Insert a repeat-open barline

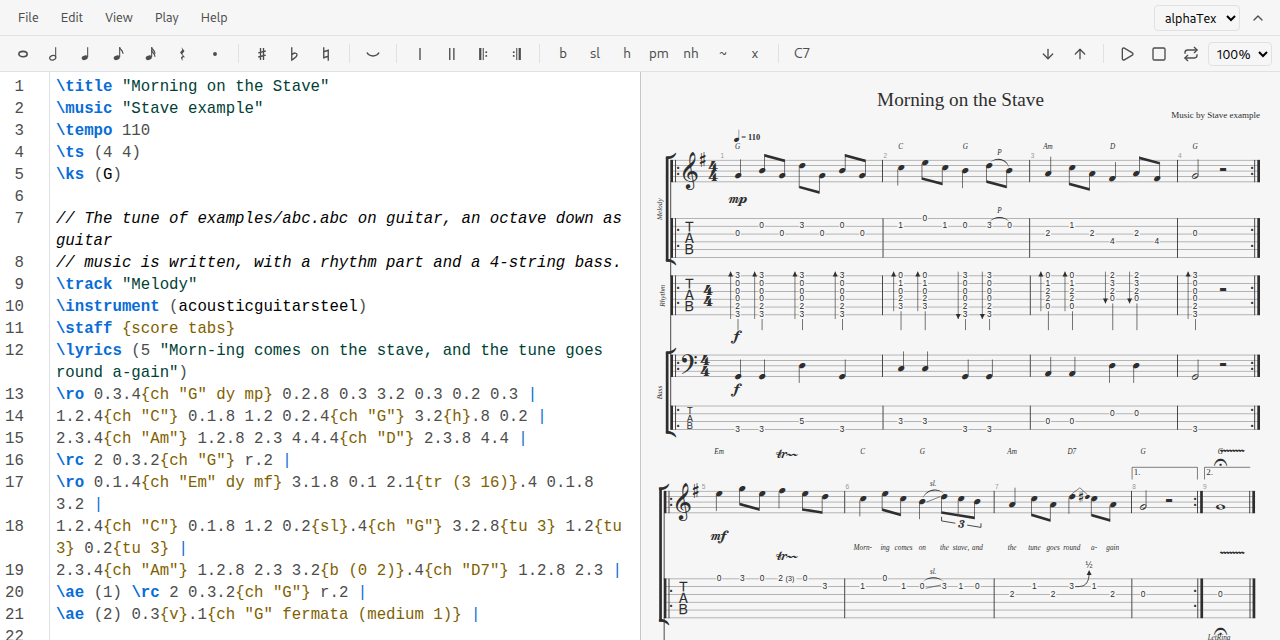pos(484,54)
